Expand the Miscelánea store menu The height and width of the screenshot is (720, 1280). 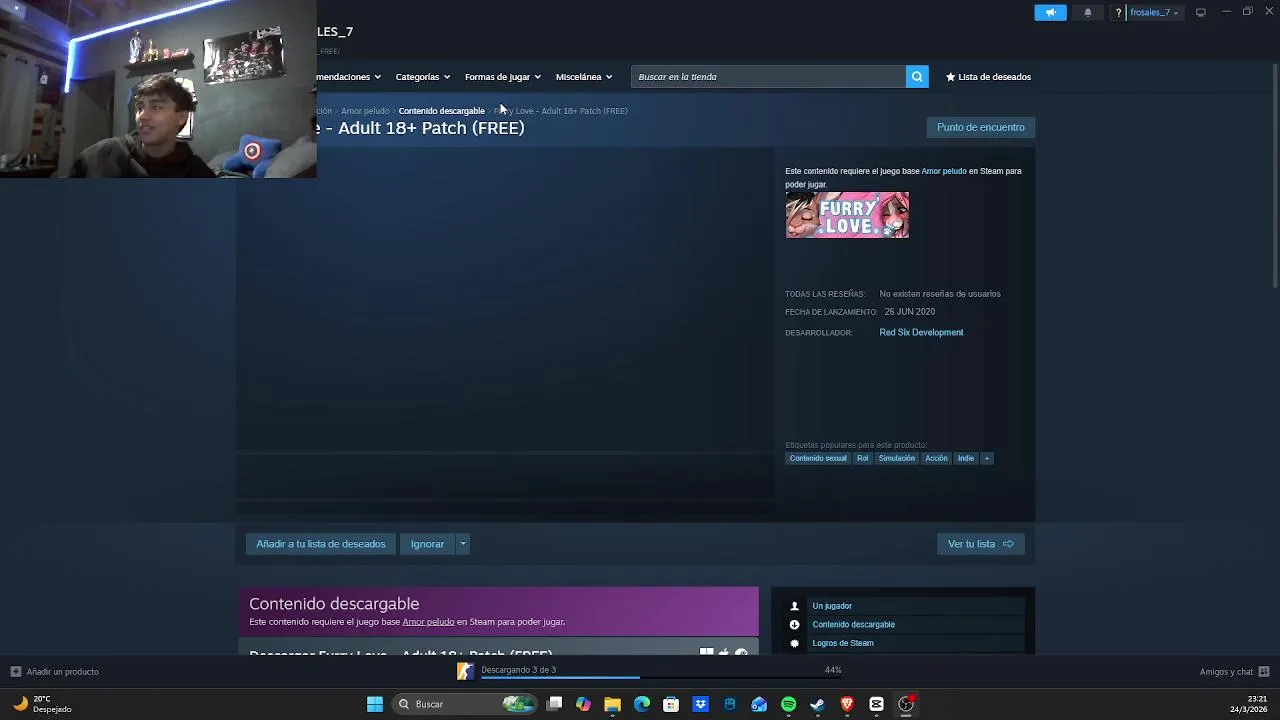pos(584,77)
